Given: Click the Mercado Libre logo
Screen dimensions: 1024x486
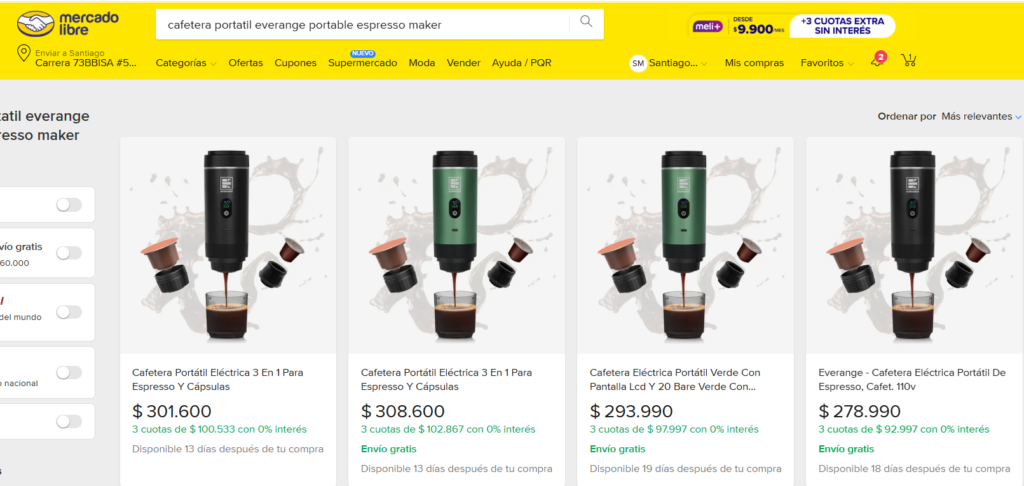Looking at the screenshot, I should tap(67, 24).
